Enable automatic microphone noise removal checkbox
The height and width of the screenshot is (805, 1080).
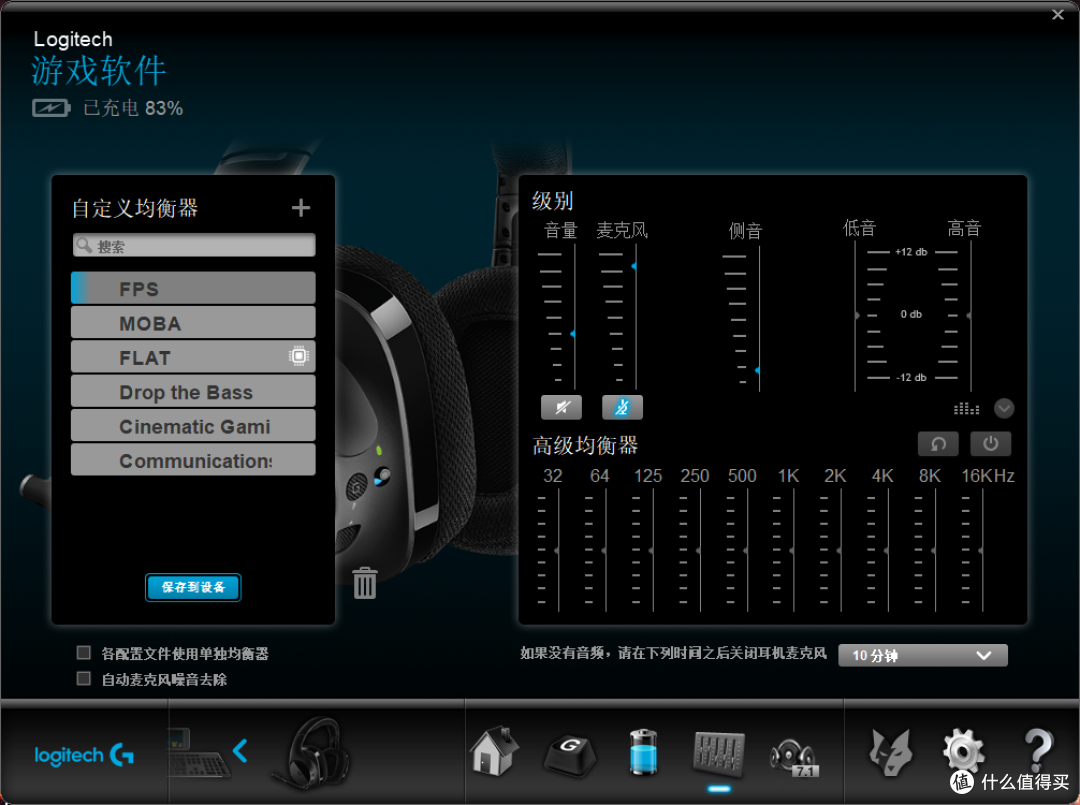click(84, 678)
